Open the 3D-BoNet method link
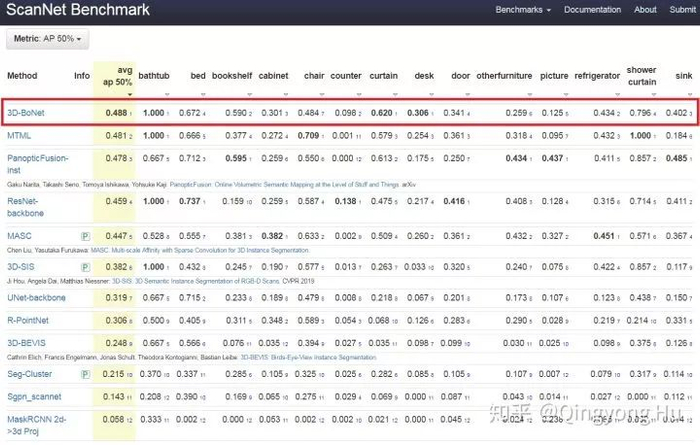 pos(26,113)
